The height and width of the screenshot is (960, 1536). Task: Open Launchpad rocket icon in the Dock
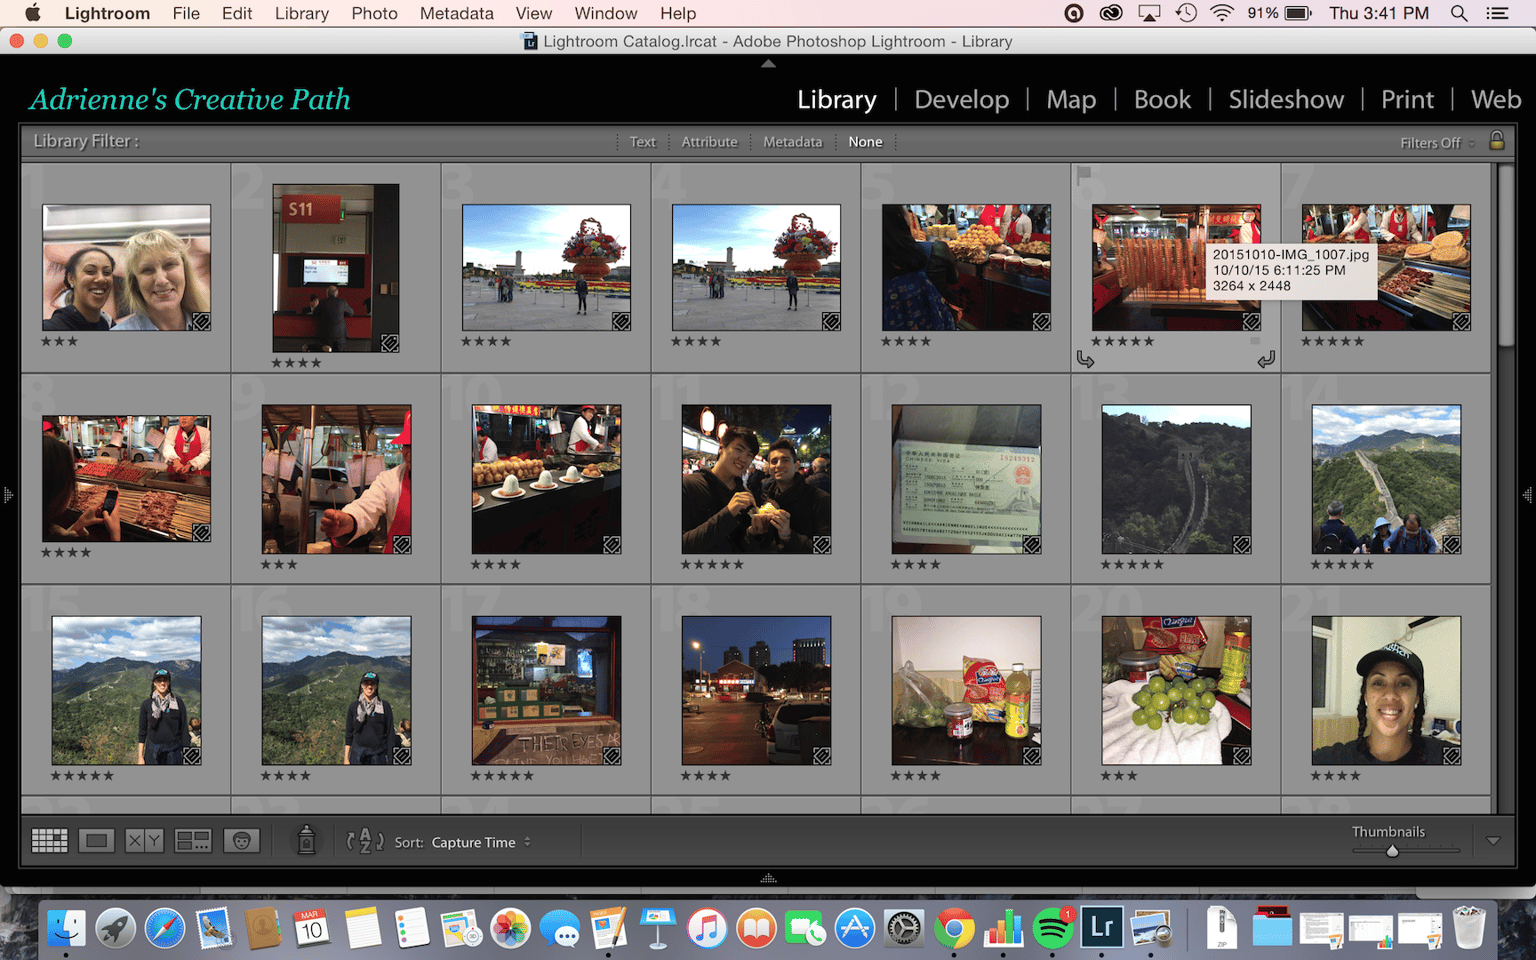(116, 928)
